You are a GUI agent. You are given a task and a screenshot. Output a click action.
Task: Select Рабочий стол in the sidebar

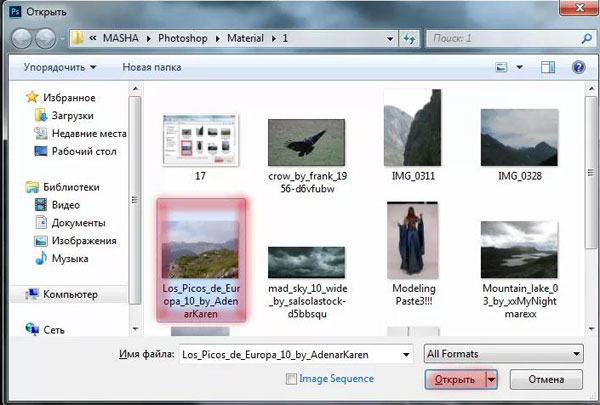click(84, 151)
